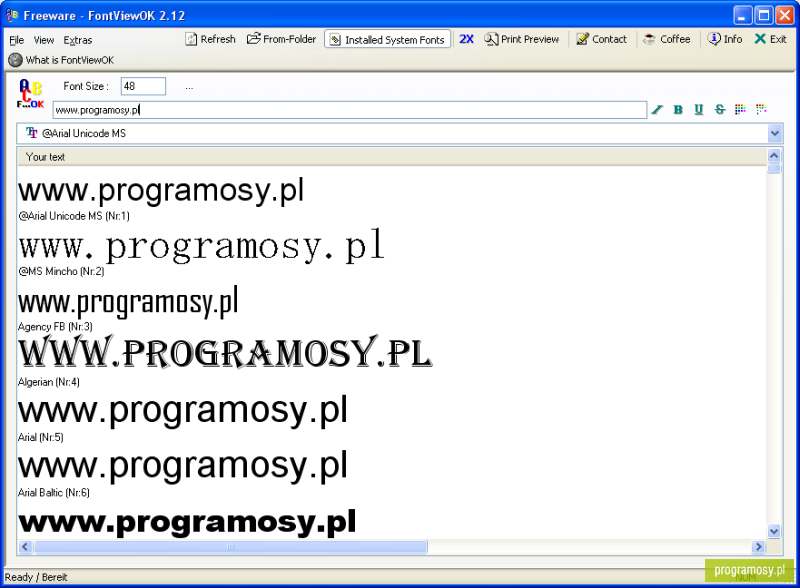
Task: Select the "Algerian (Nr:4)" label
Action: coord(49,382)
